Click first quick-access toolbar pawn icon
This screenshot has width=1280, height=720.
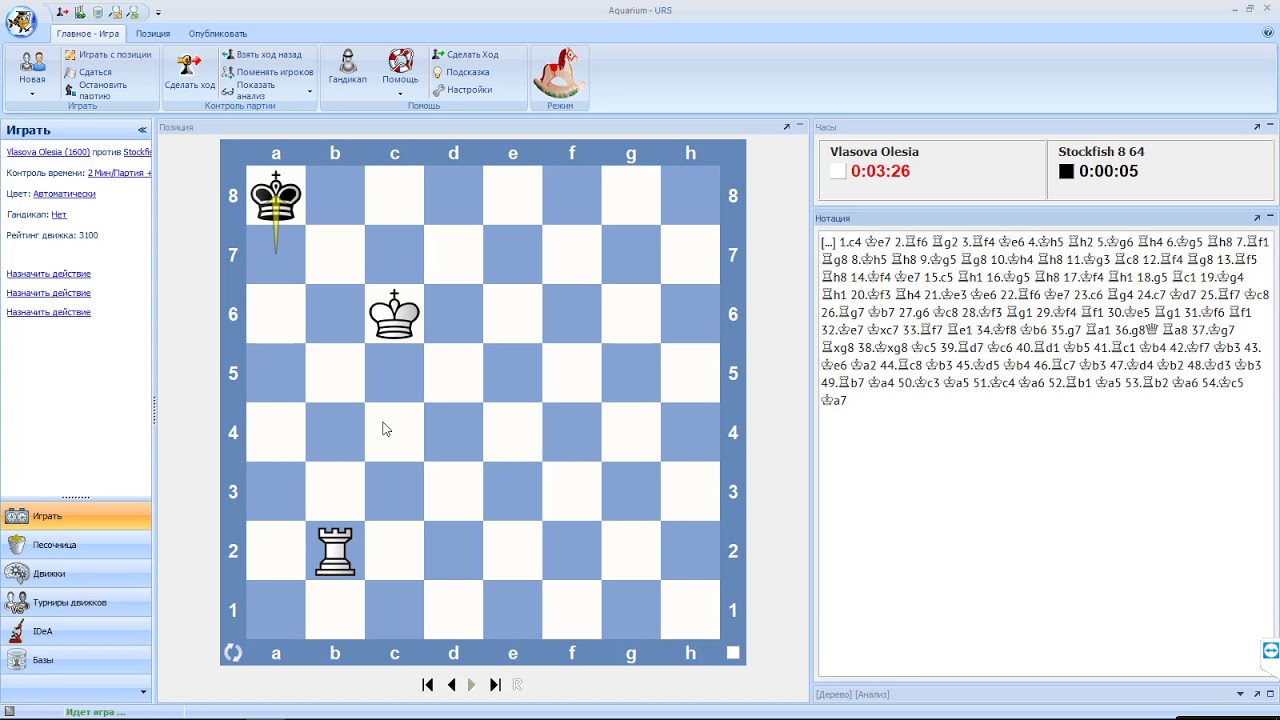click(63, 12)
